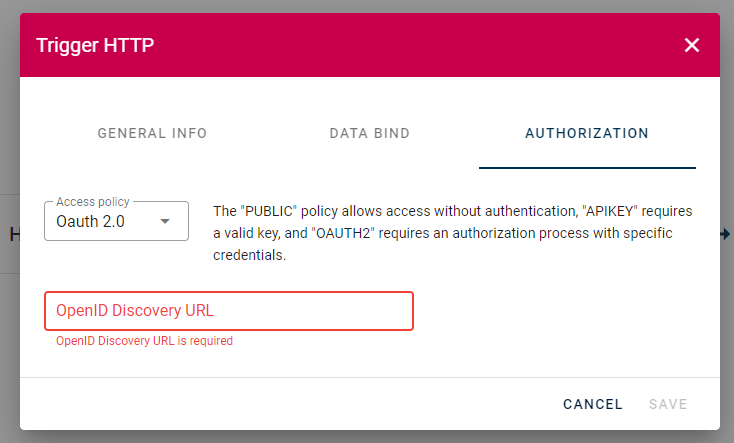Select the Authorization tab
The image size is (734, 443).
[x=587, y=133]
